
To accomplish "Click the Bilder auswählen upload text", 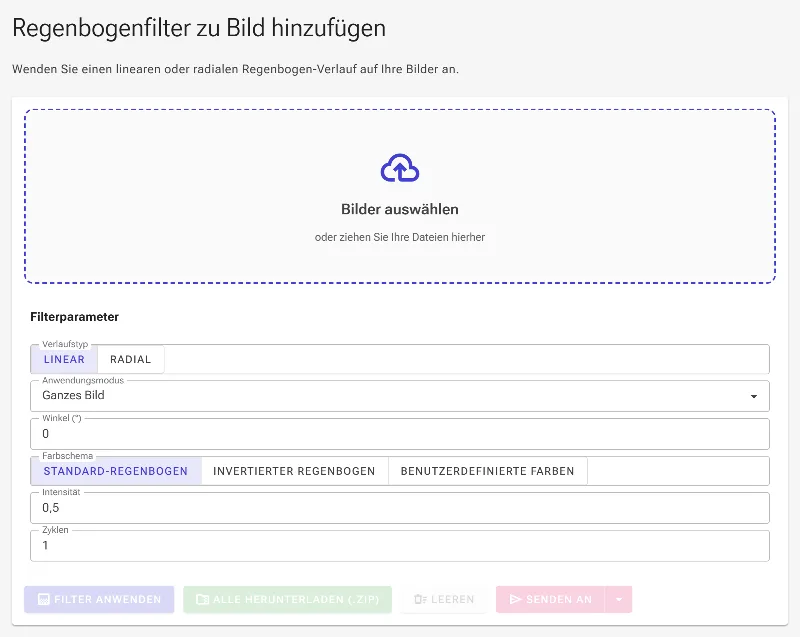I will pyautogui.click(x=400, y=209).
